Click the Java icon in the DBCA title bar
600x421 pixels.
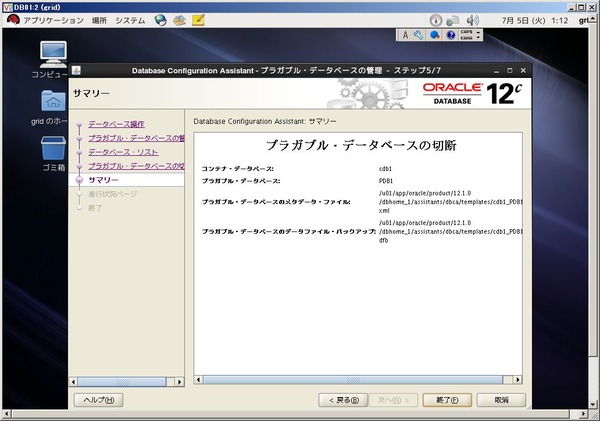pos(76,70)
